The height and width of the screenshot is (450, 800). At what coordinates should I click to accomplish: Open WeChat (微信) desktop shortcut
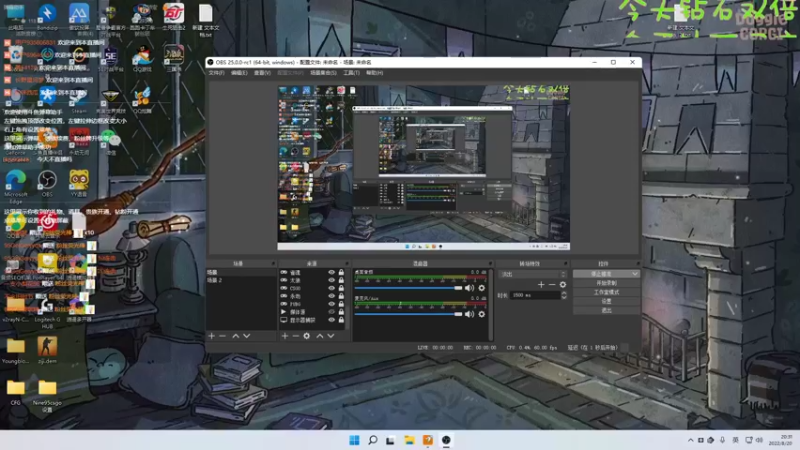[110, 142]
